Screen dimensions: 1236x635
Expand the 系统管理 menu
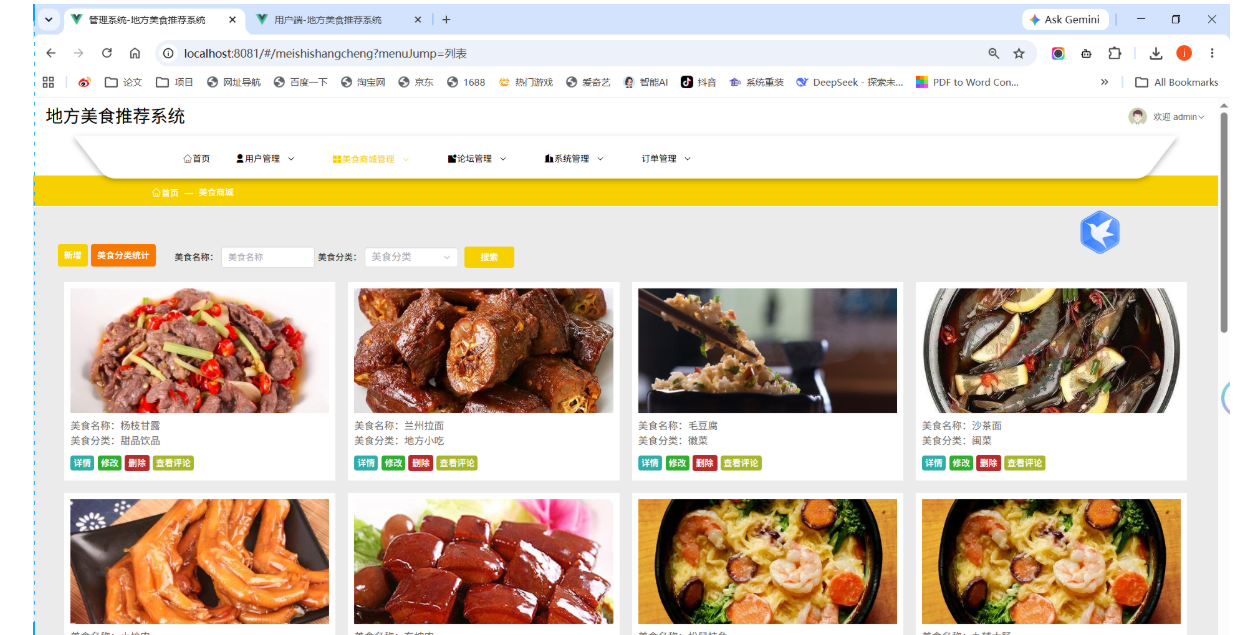[x=575, y=159]
